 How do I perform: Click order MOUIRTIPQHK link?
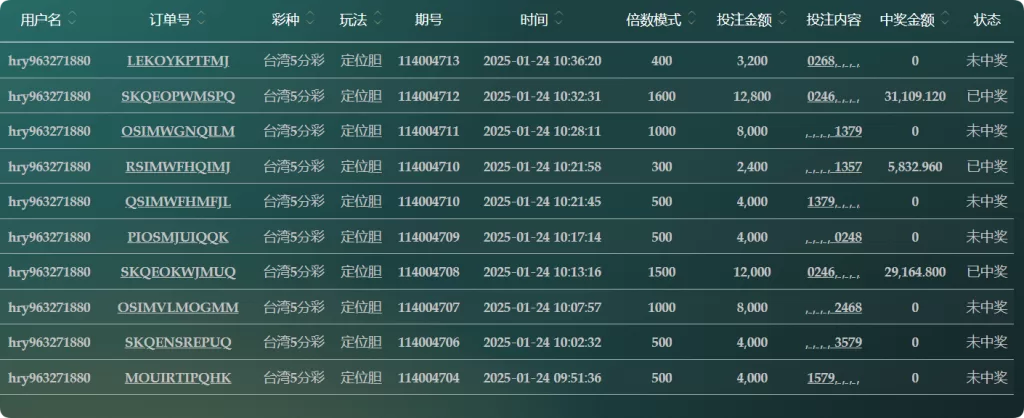(x=178, y=378)
